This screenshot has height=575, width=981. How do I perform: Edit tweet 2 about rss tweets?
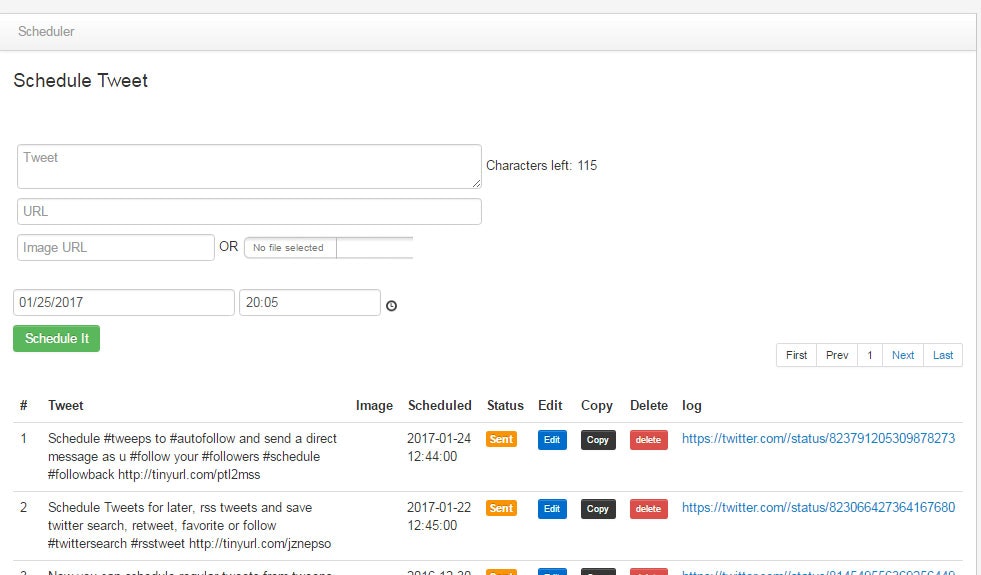552,509
